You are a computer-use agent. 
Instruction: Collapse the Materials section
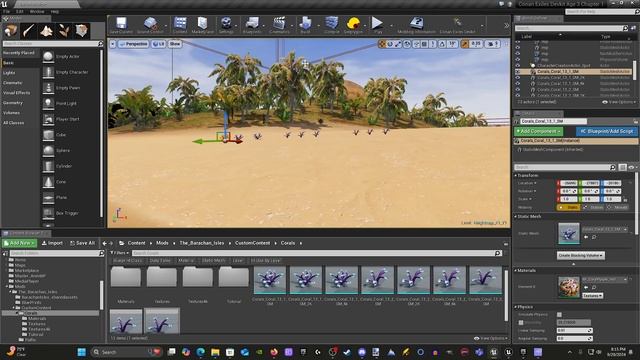click(x=516, y=270)
